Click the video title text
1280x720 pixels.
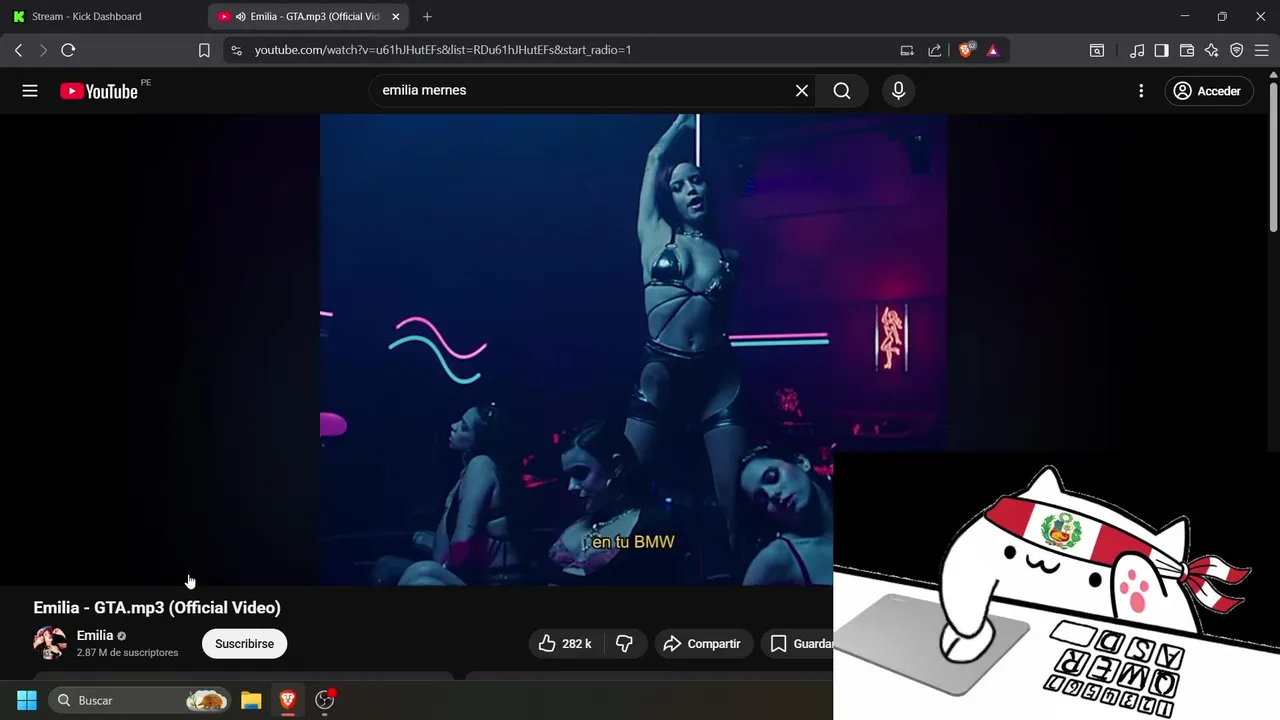click(157, 608)
